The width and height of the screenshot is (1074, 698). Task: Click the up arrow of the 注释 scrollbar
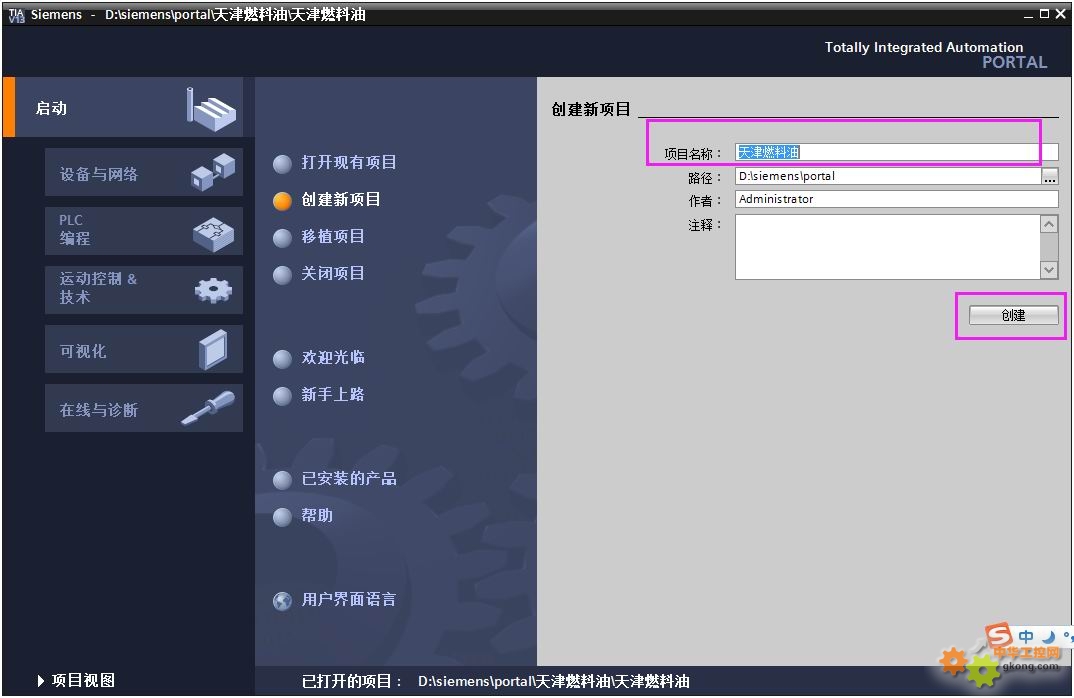pyautogui.click(x=1049, y=224)
